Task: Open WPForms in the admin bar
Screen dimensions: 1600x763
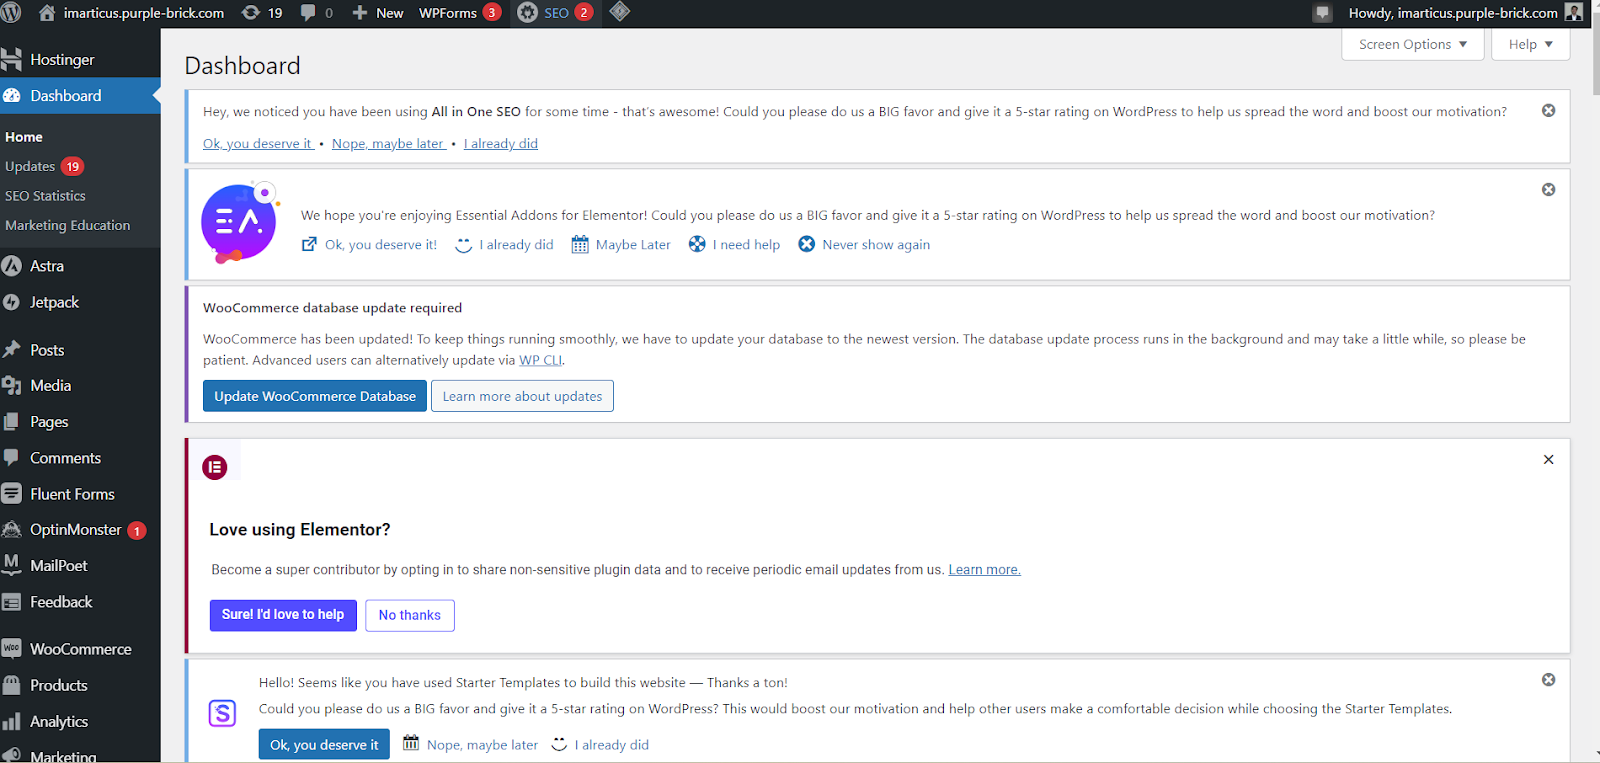Action: pyautogui.click(x=460, y=13)
